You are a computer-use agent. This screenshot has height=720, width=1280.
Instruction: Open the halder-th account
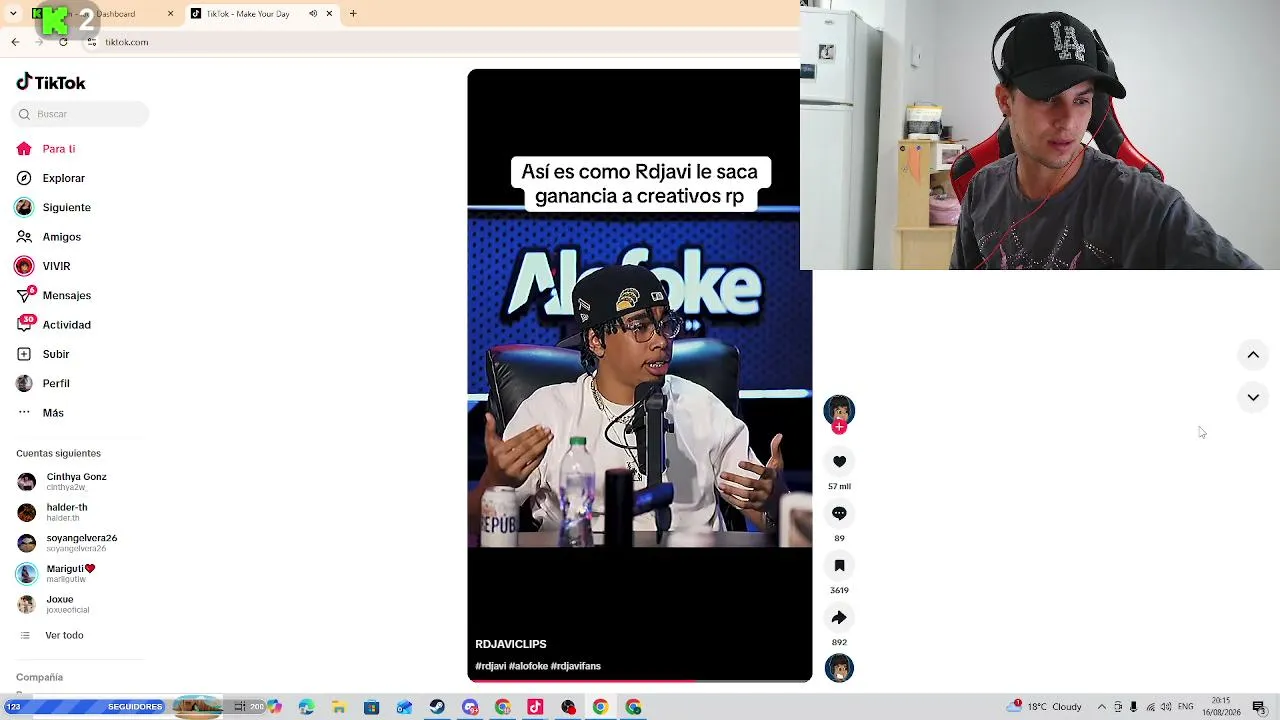tap(52, 512)
